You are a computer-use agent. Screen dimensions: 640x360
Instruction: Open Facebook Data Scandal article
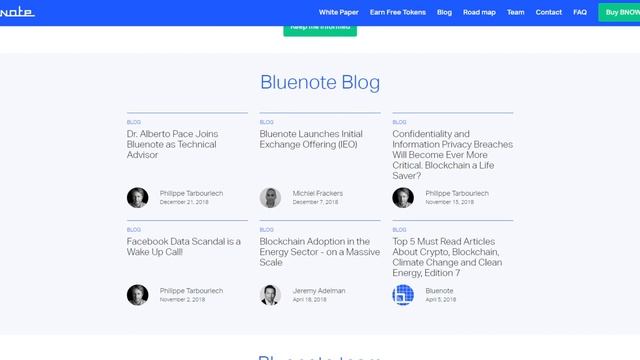pyautogui.click(x=183, y=247)
